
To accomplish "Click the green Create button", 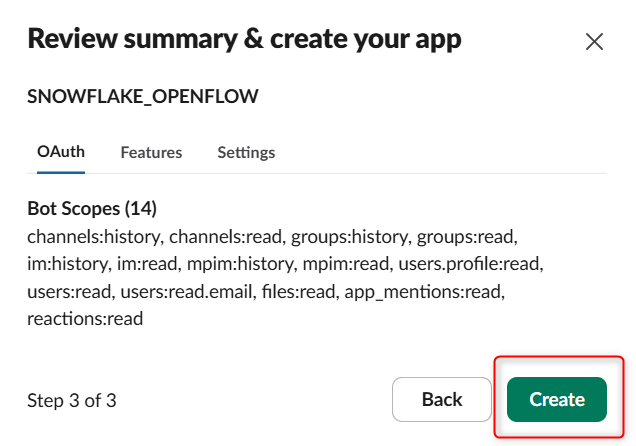I will (557, 400).
